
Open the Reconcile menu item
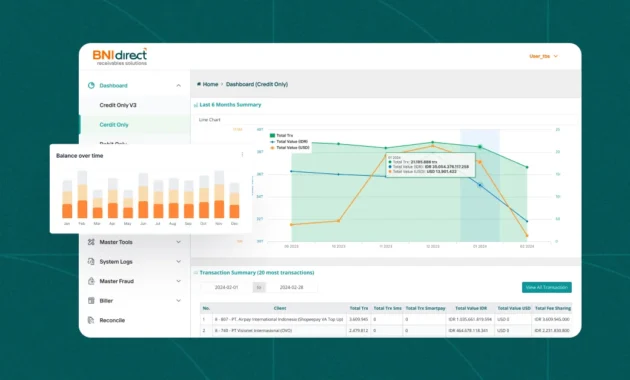click(112, 320)
